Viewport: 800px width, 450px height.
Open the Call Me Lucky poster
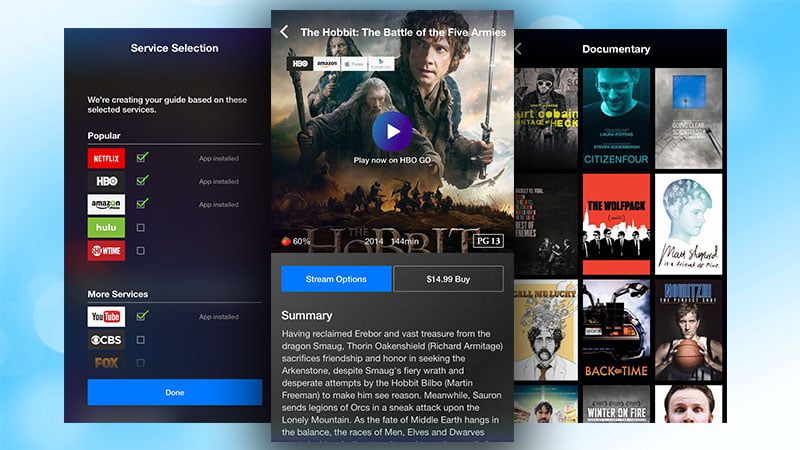[546, 330]
